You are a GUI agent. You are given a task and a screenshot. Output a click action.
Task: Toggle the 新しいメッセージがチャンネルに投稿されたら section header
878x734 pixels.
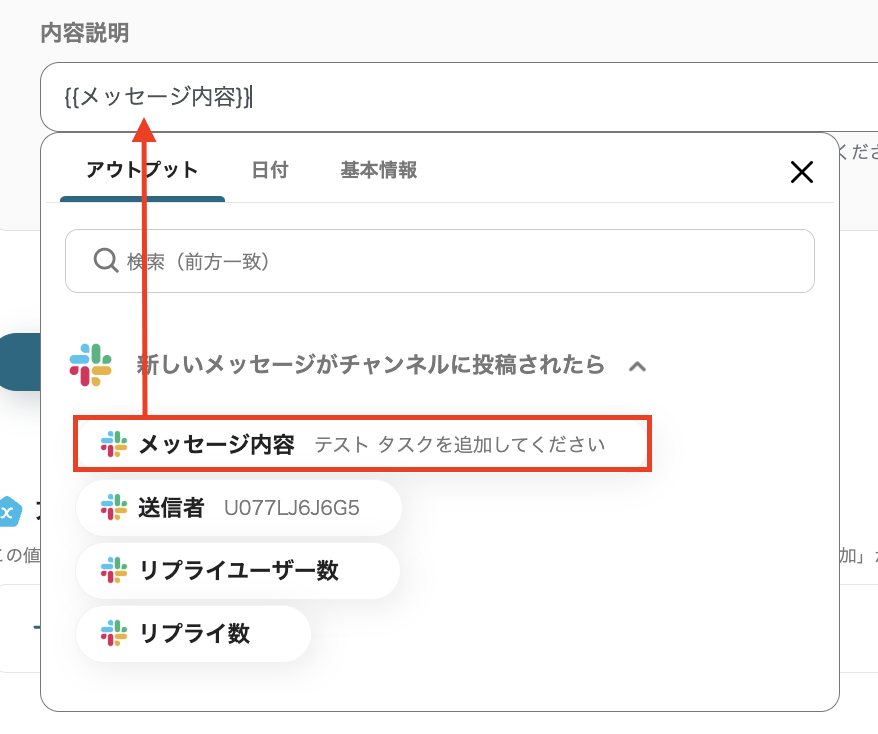[370, 365]
